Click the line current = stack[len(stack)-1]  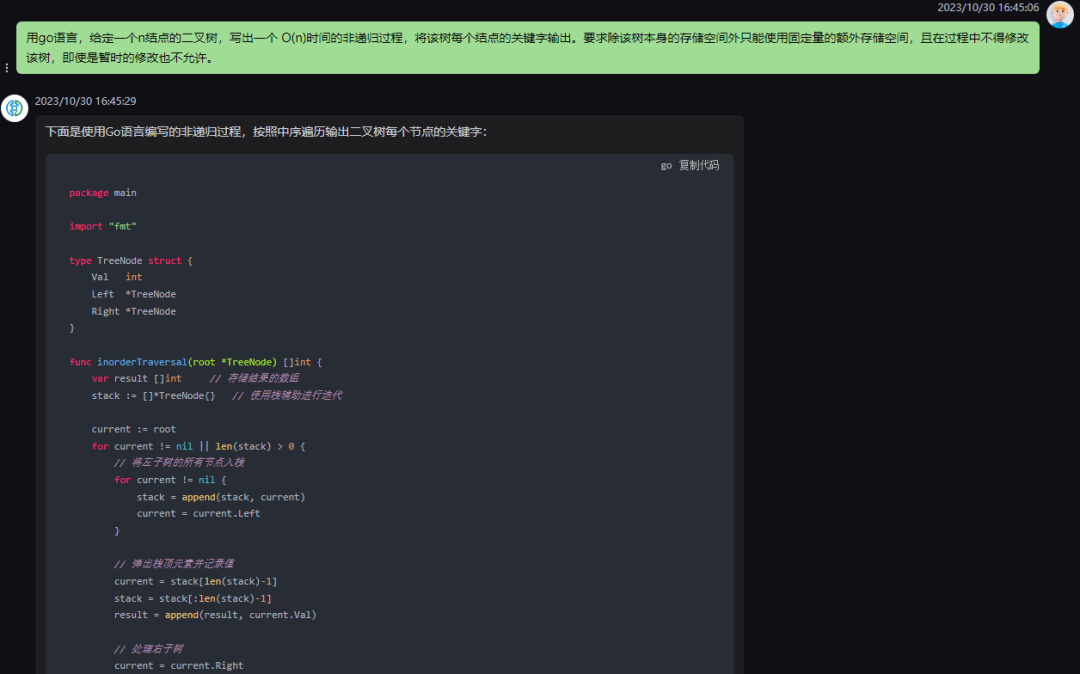pyautogui.click(x=196, y=582)
